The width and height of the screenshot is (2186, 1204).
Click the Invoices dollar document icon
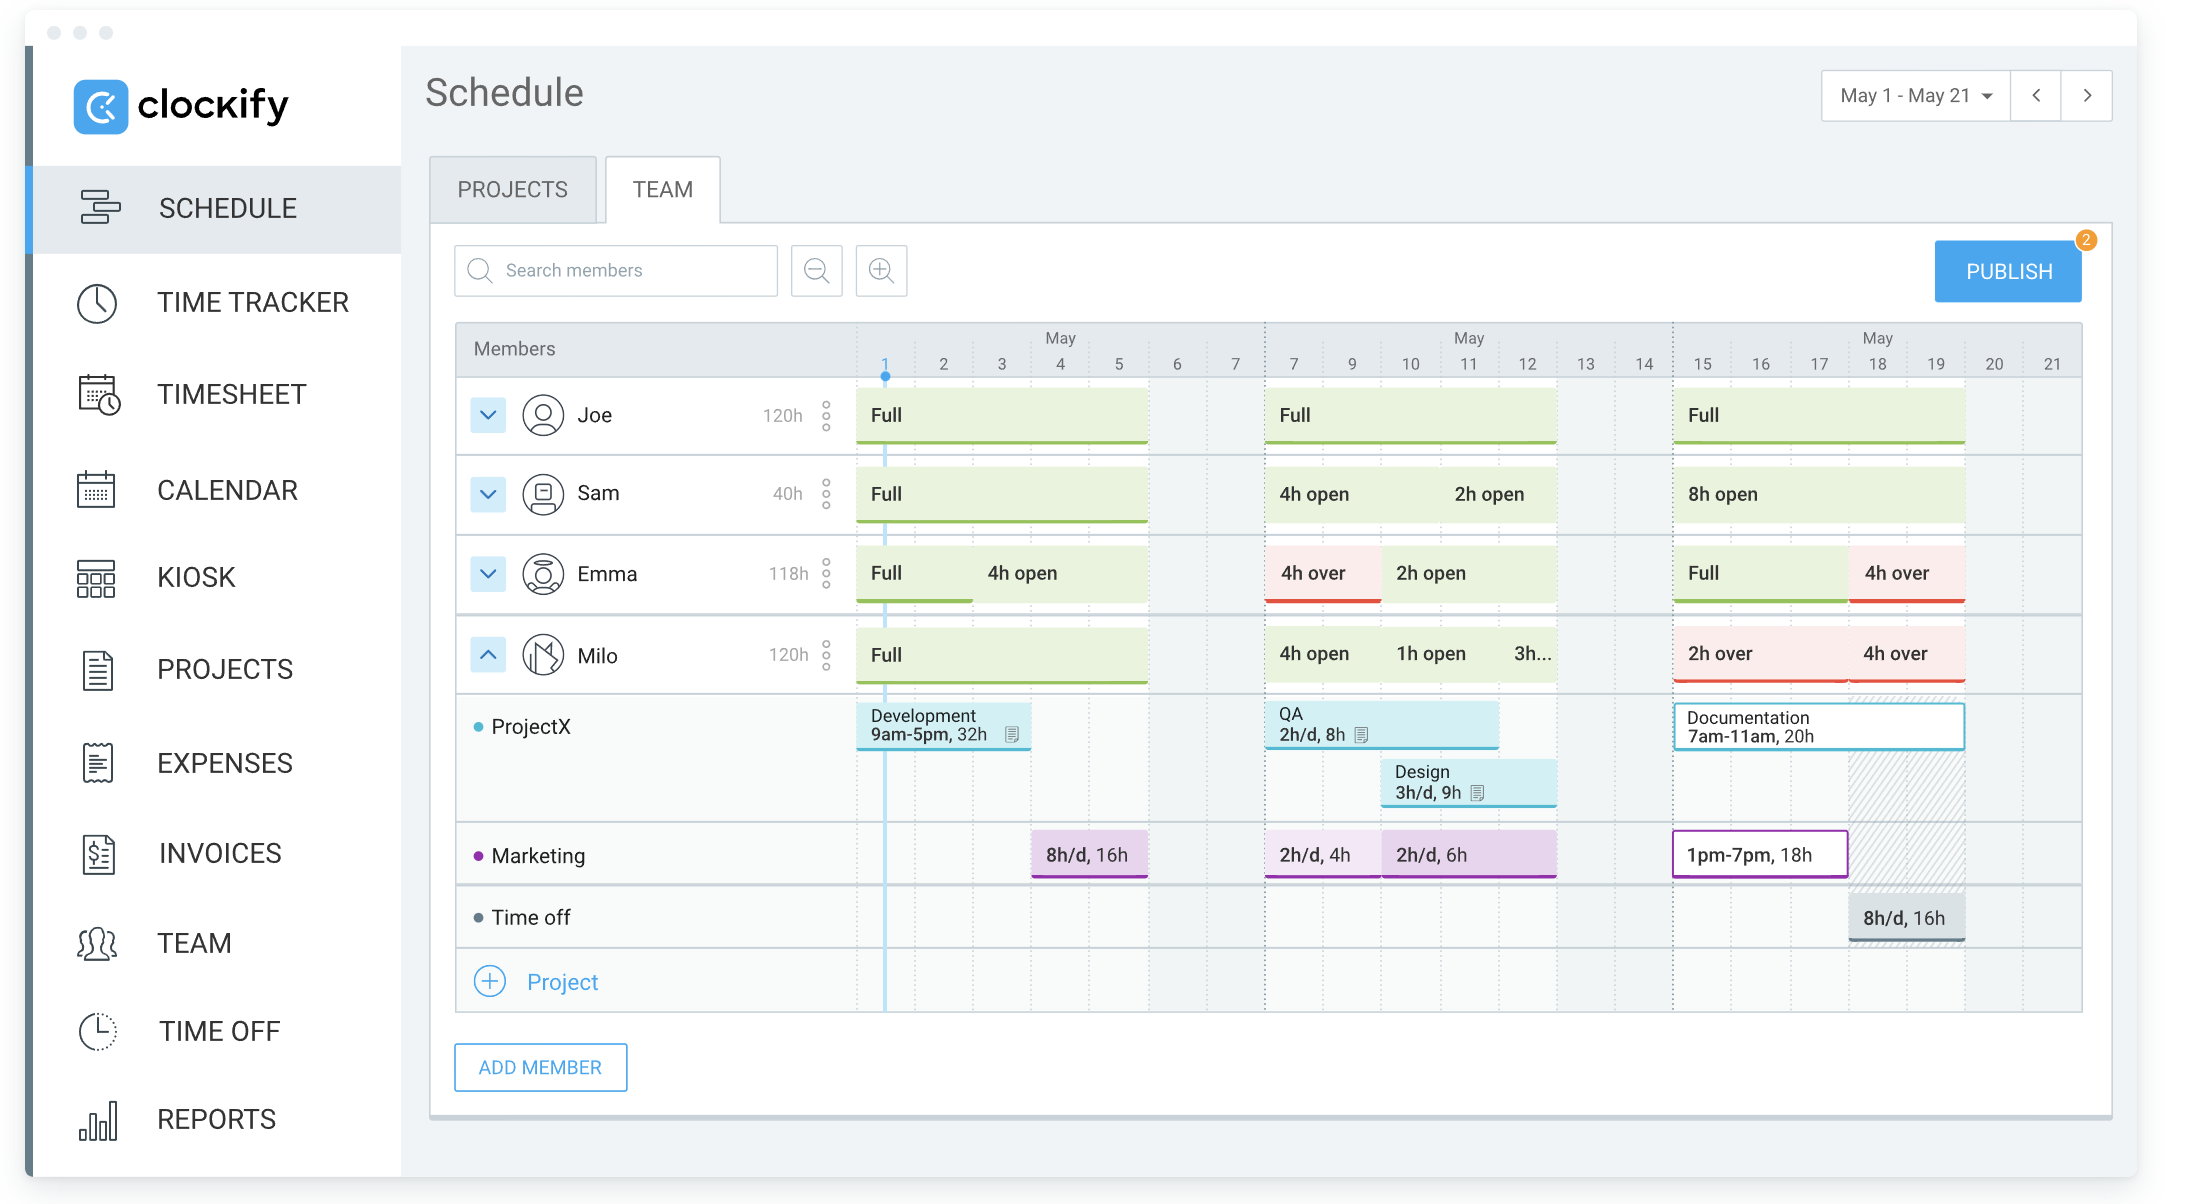(98, 854)
